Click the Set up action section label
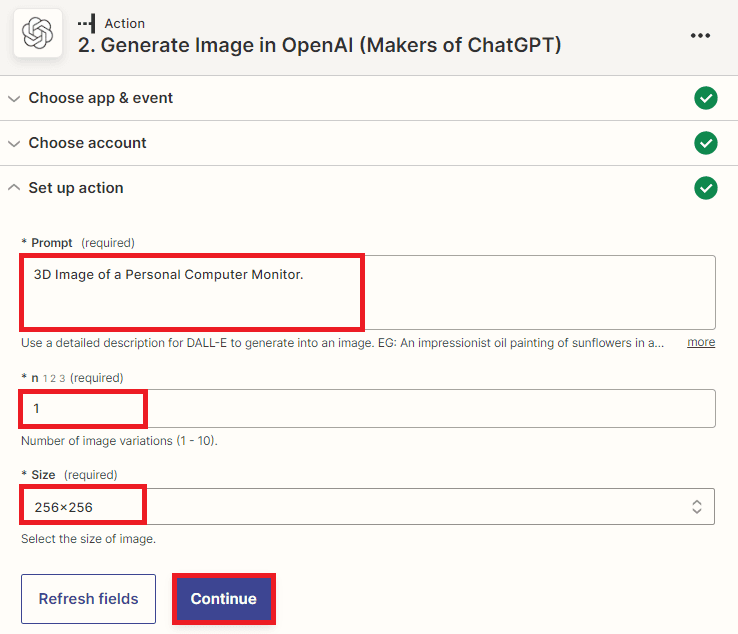The image size is (738, 634). [x=76, y=188]
